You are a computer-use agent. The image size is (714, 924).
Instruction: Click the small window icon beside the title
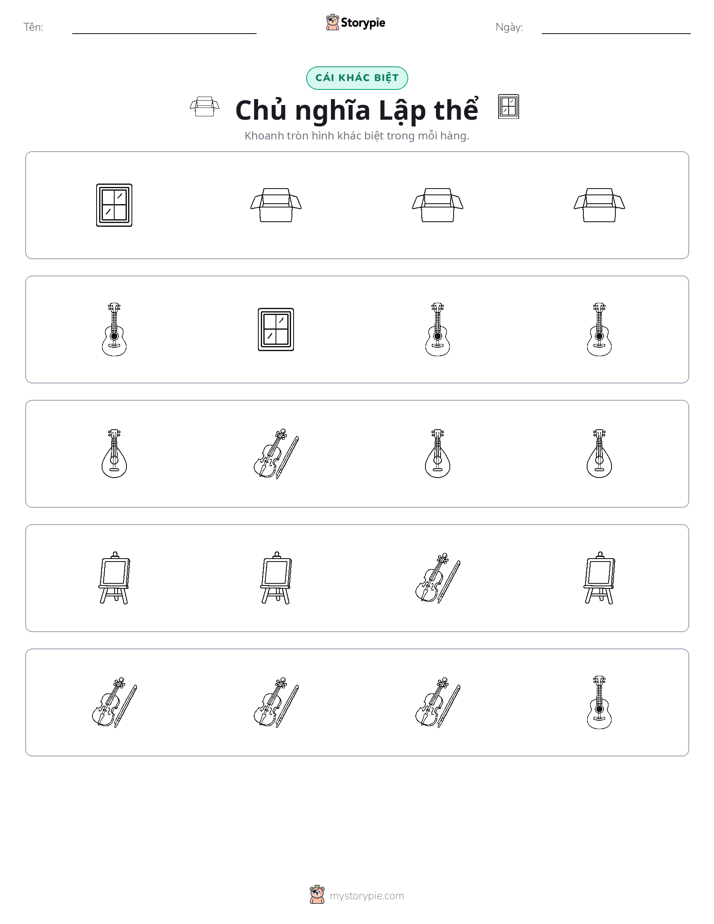(508, 107)
